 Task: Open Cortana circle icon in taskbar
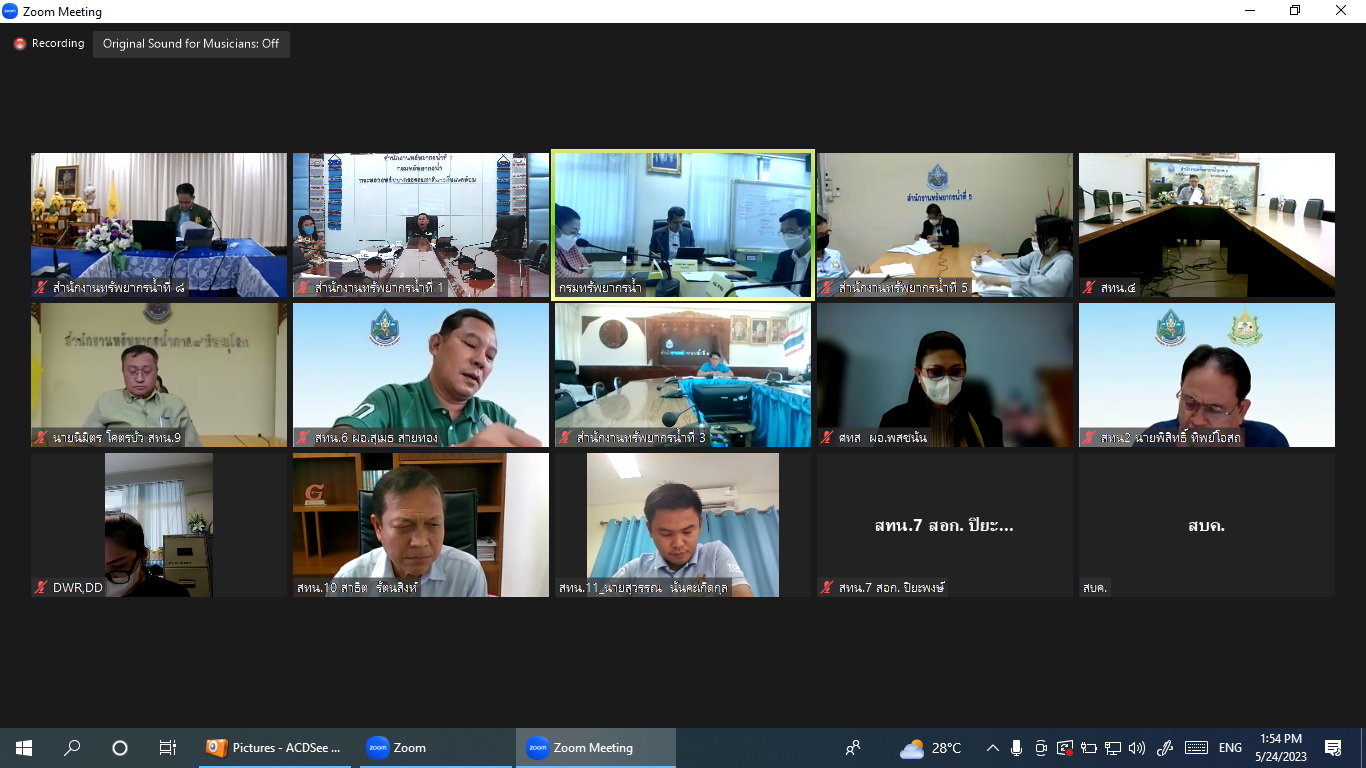pos(120,748)
